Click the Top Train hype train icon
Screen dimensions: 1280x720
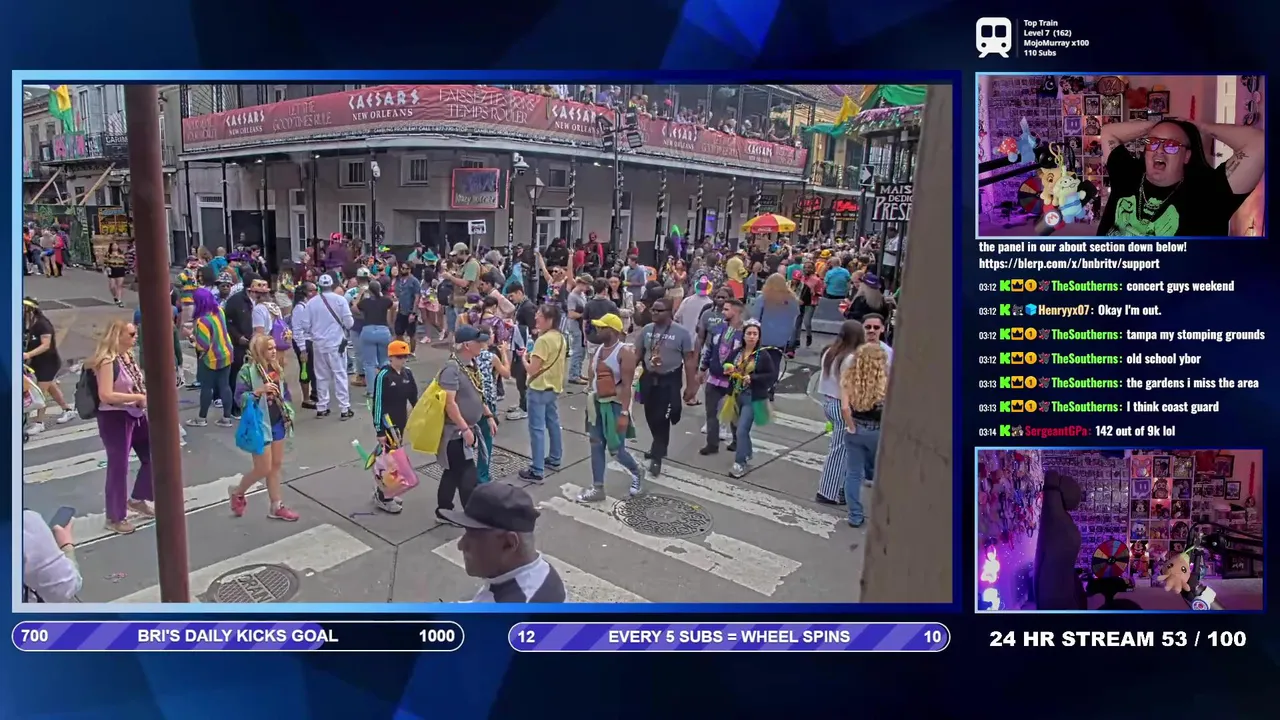coord(994,38)
